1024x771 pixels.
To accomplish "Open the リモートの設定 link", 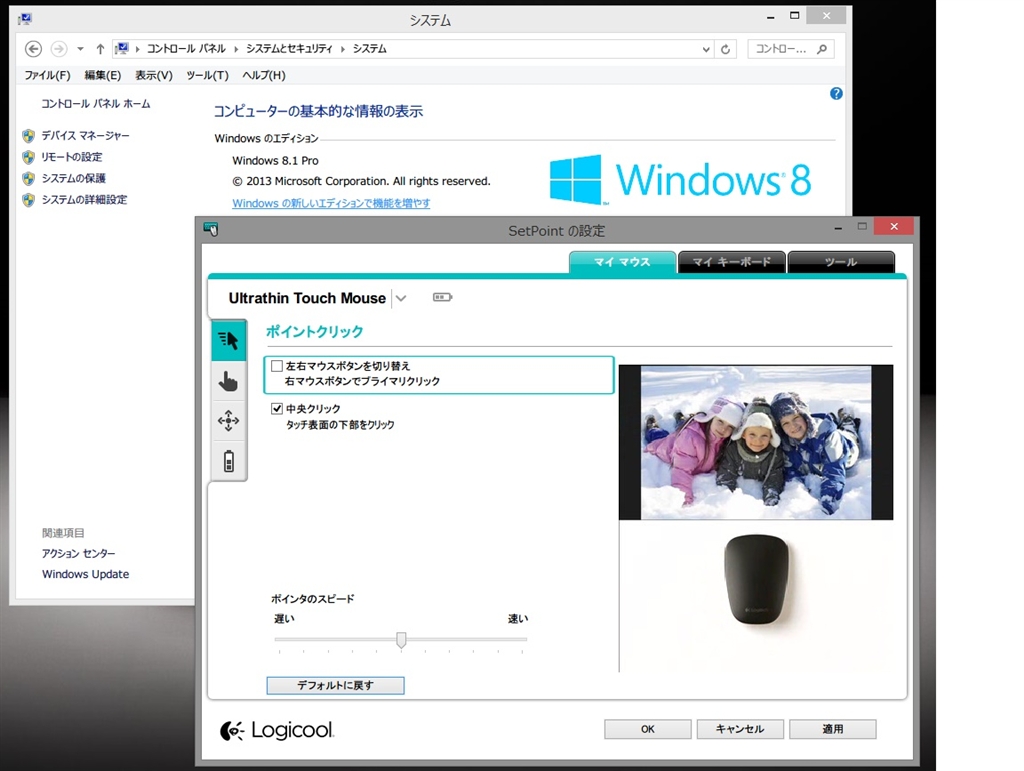I will coord(72,157).
